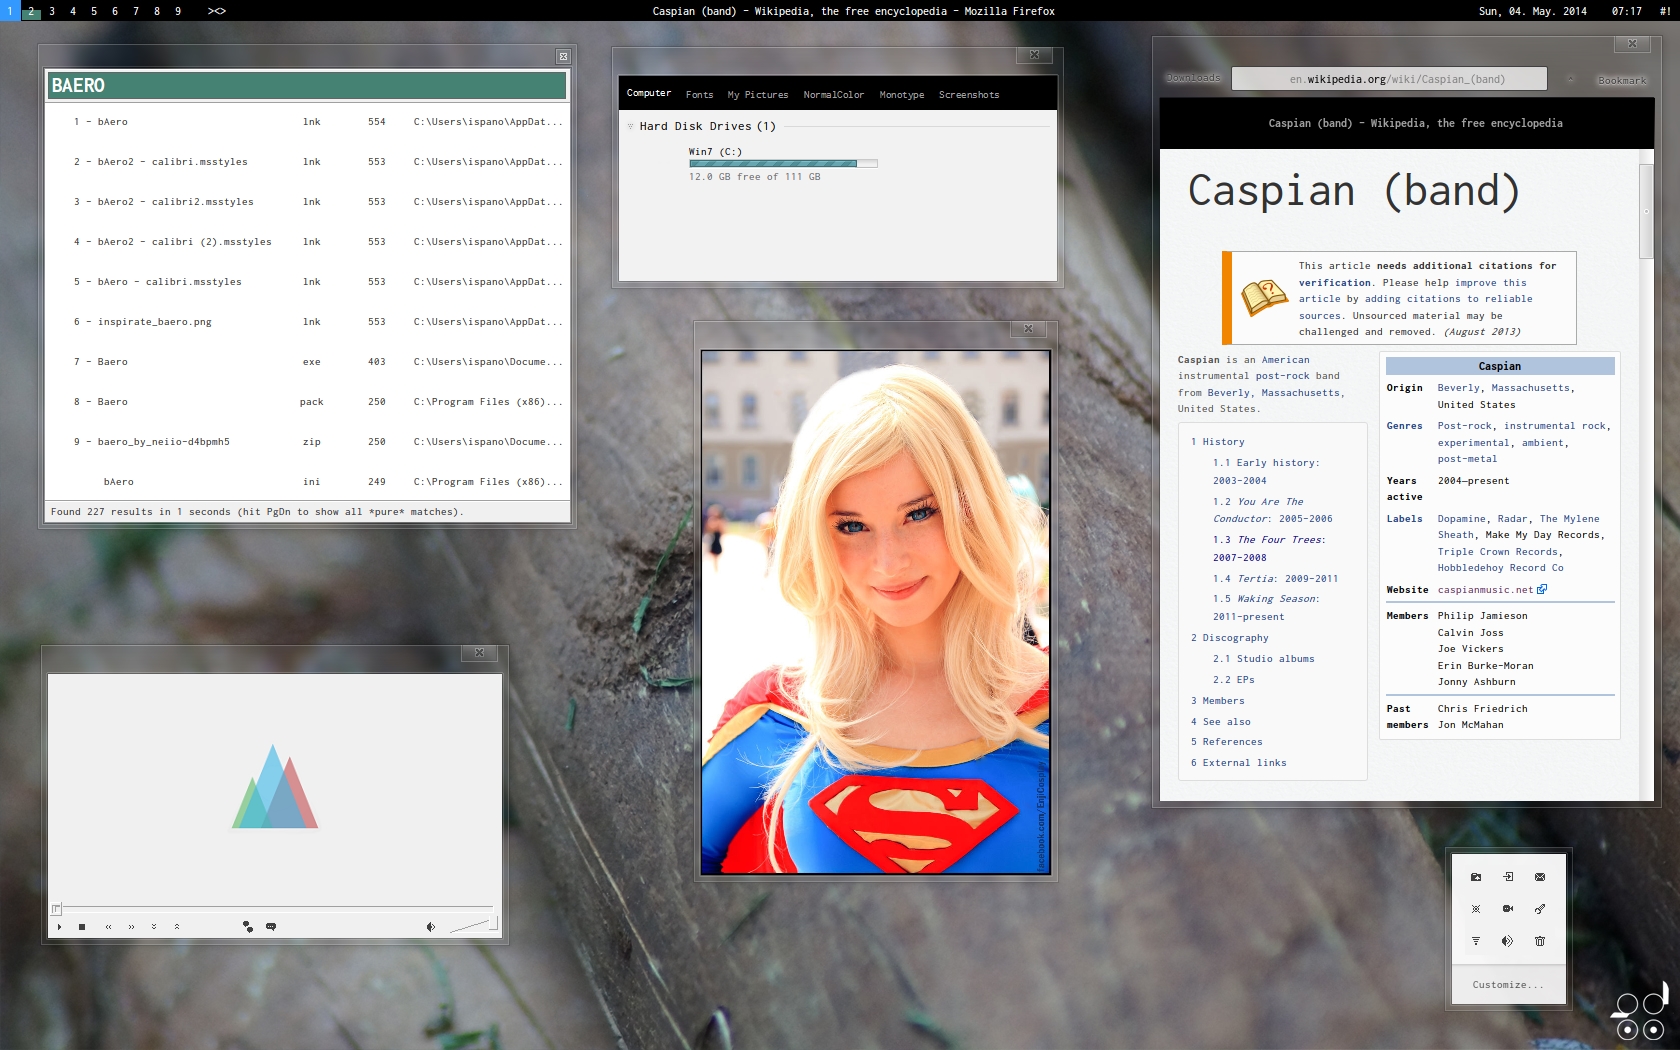Jump to 2 Discography in the contents

[x=1230, y=638]
